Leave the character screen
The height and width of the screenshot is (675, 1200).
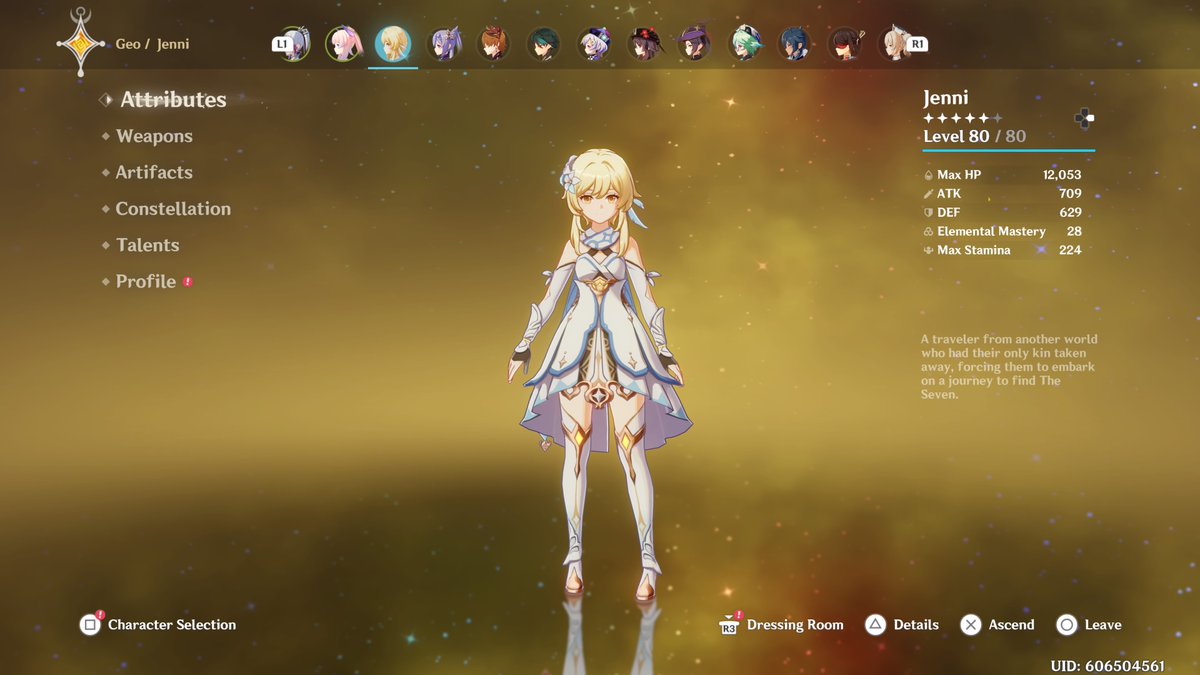1089,625
